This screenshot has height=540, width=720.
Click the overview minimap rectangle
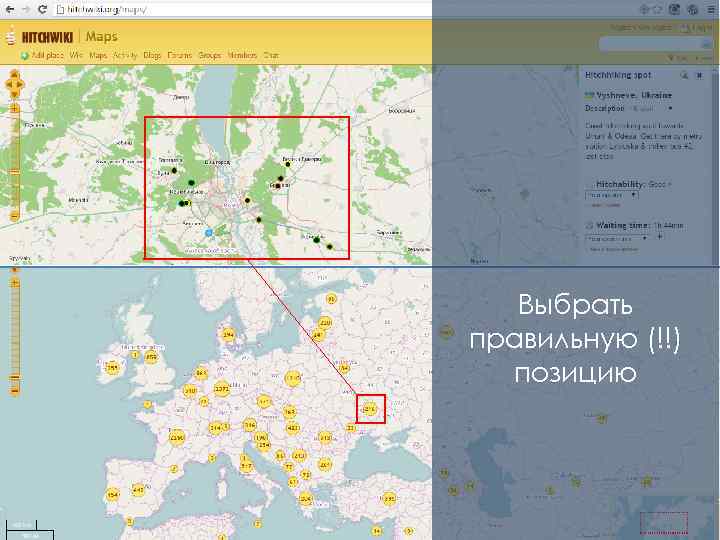coord(664,523)
